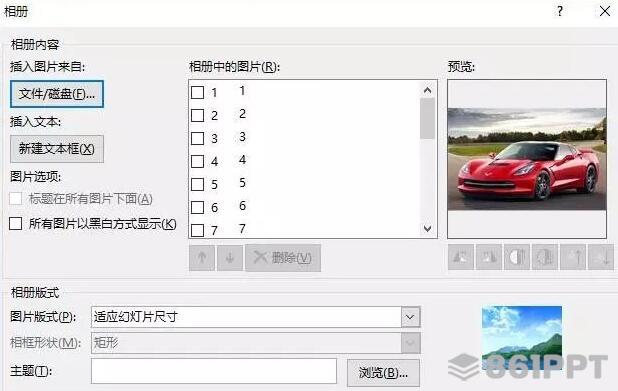Expand the 图片版式 dropdown arrow
The width and height of the screenshot is (618, 391).
410,317
